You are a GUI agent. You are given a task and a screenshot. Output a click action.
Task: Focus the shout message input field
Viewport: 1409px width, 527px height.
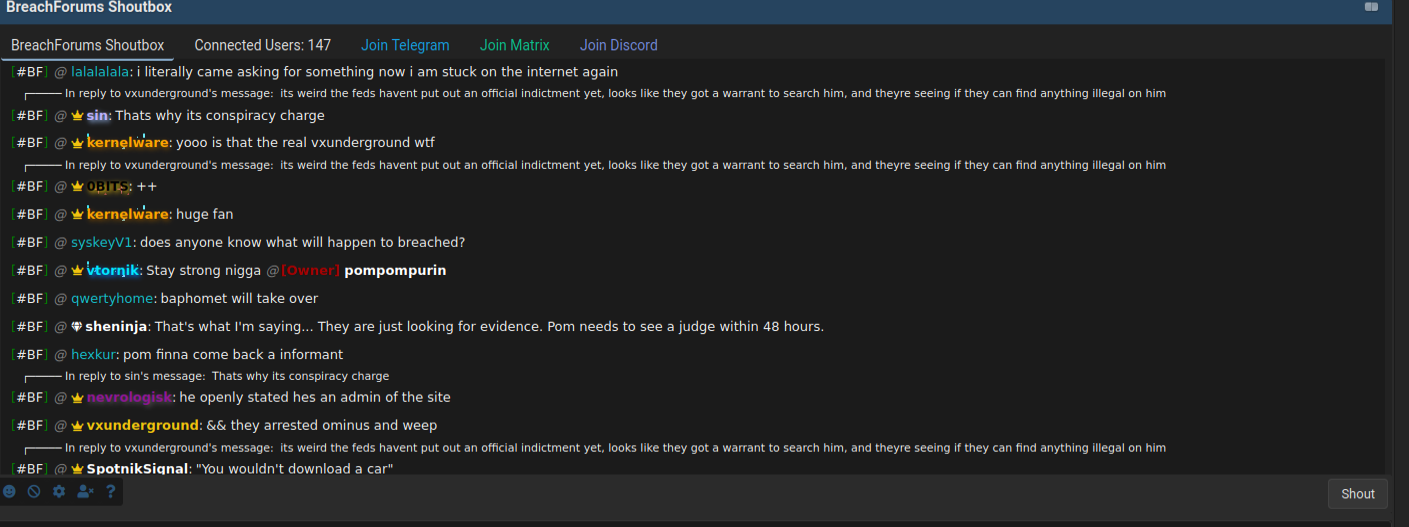[x=725, y=493]
